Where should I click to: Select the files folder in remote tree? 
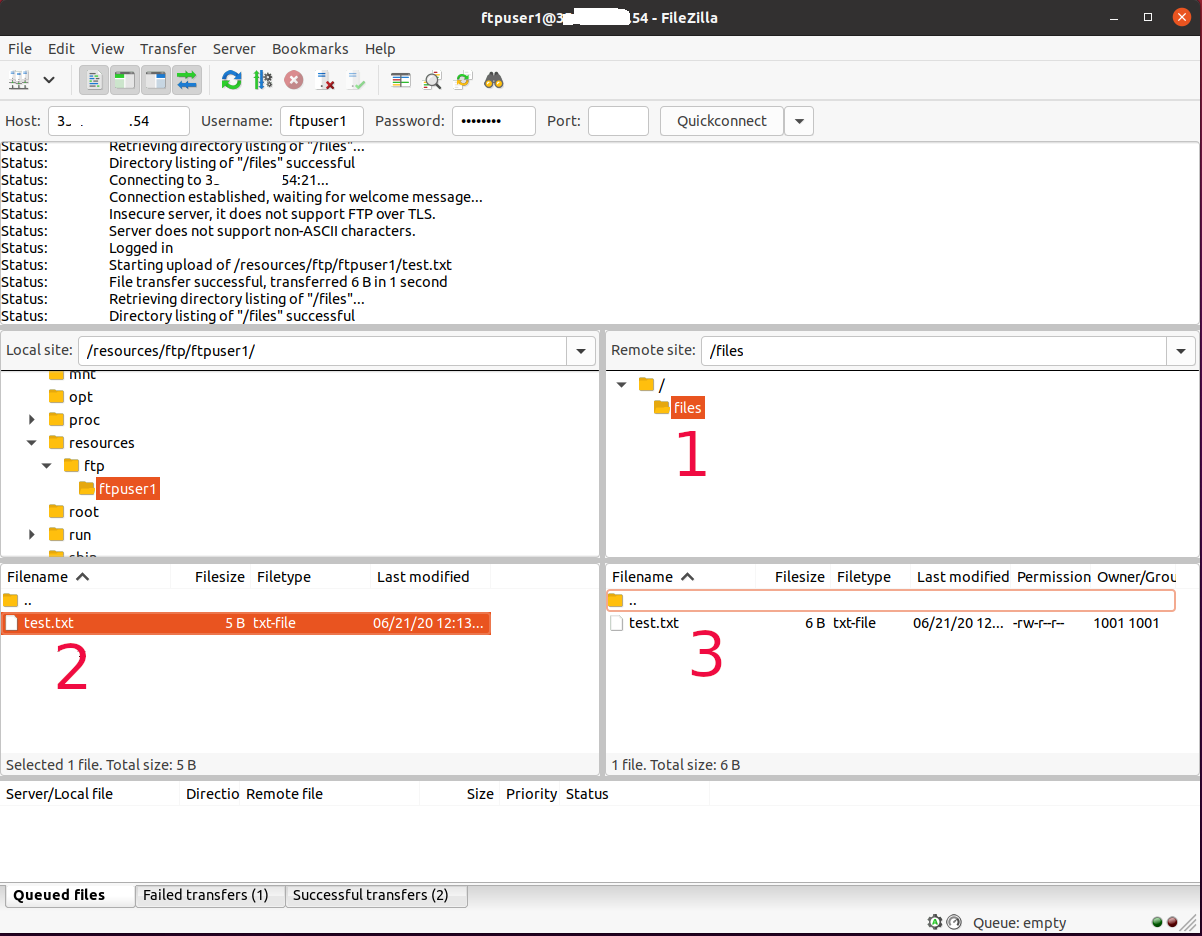(x=687, y=408)
